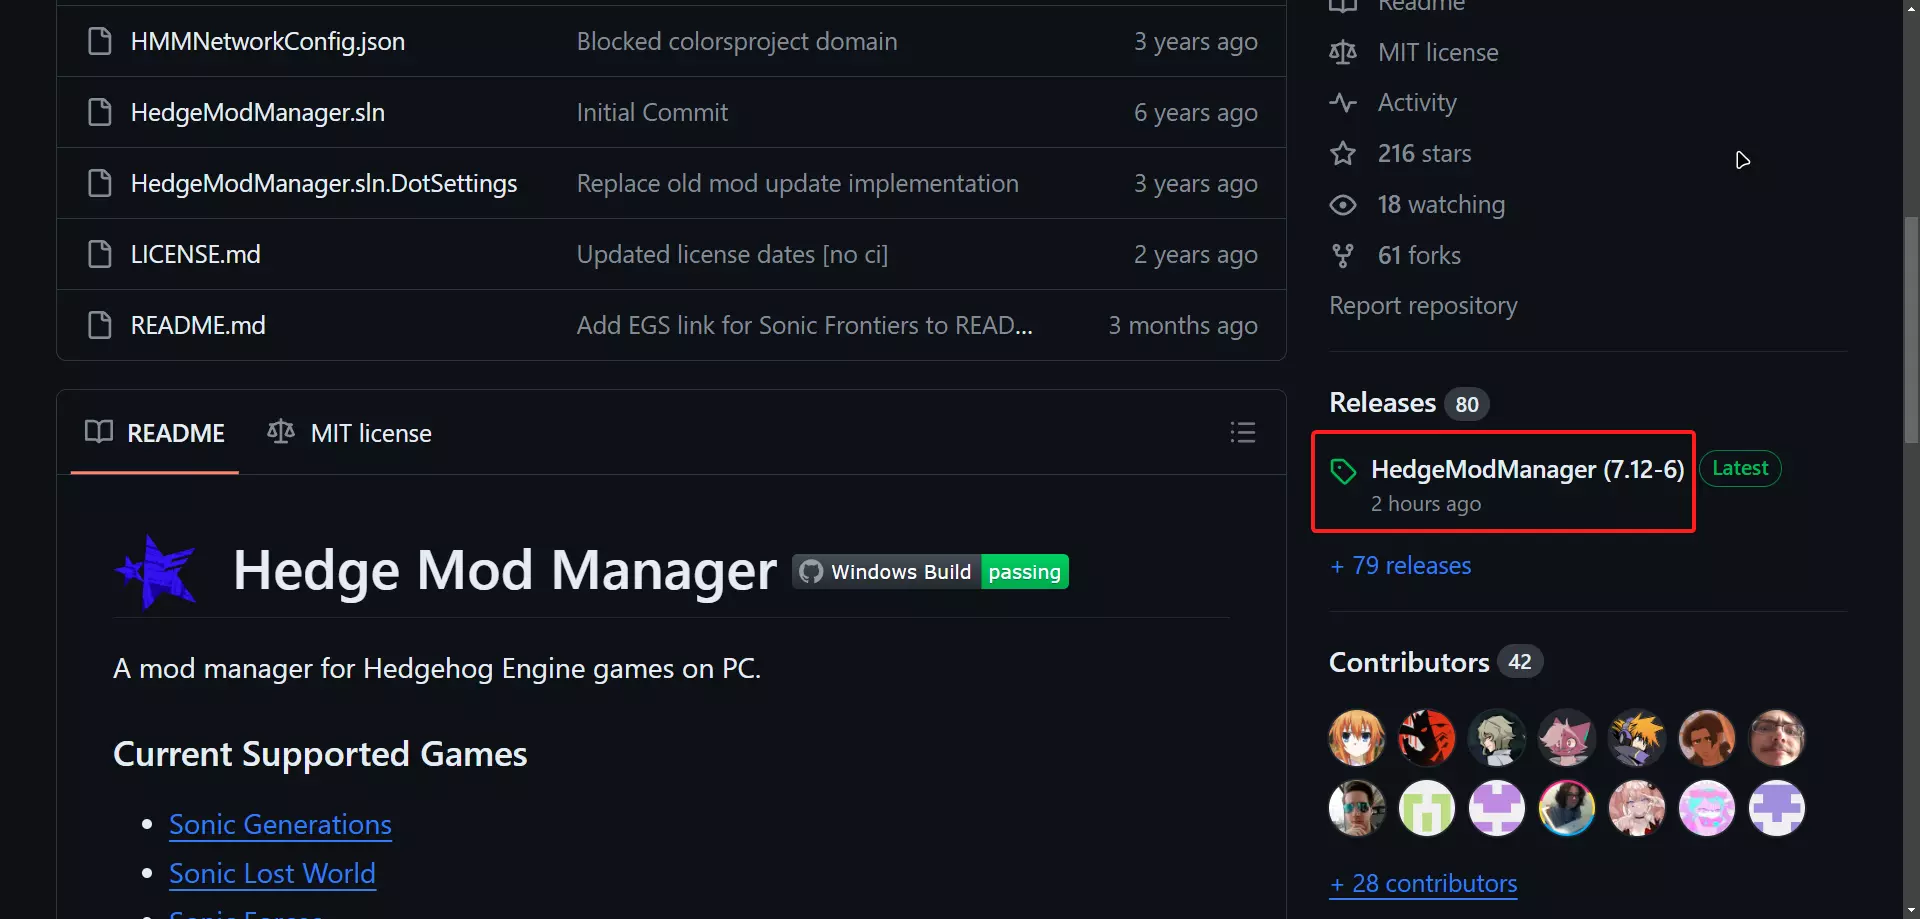
Task: Open orange-haired anime contributor avatar
Action: [1357, 738]
